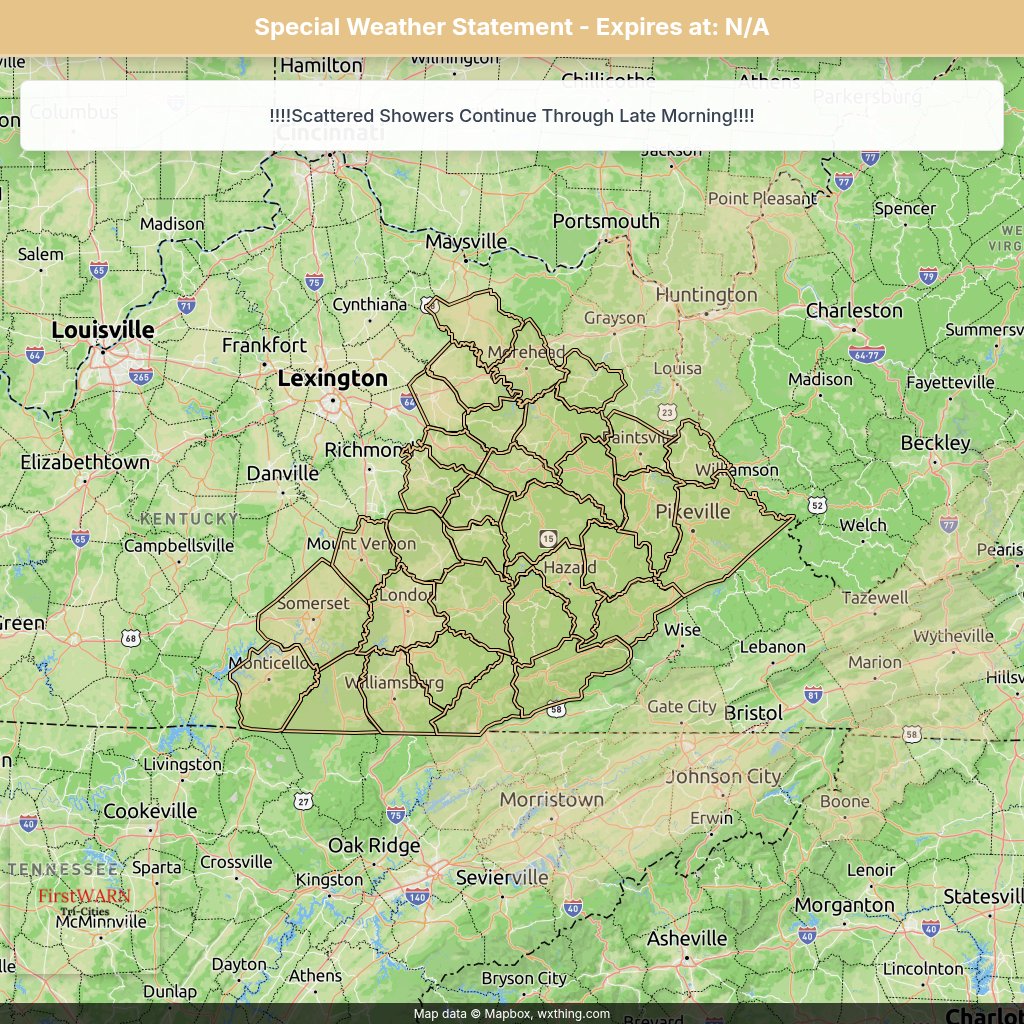The height and width of the screenshot is (1024, 1024).
Task: Click the Danville city label
Action: (282, 473)
